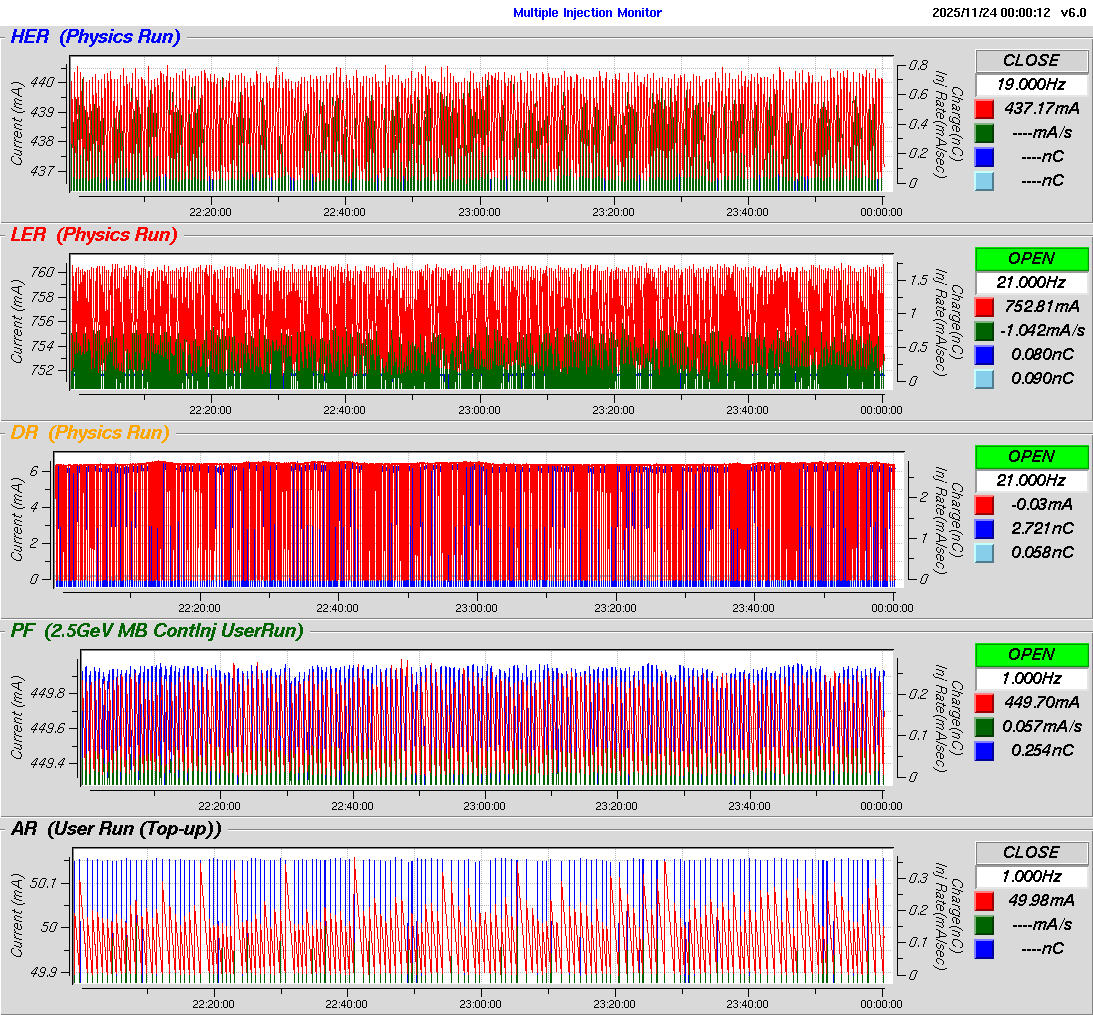
Task: Click the DR OPEN status indicator
Action: (x=1031, y=456)
